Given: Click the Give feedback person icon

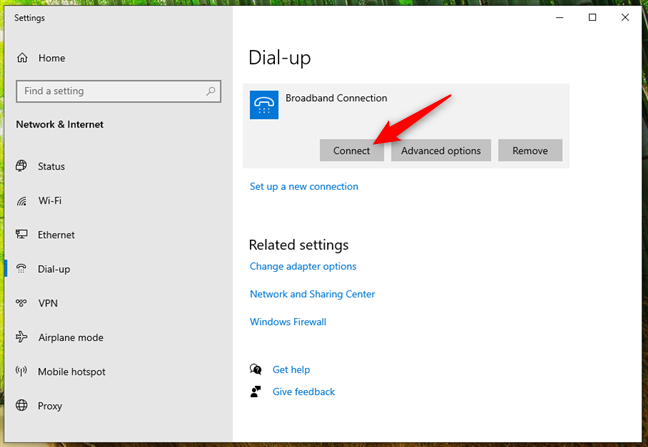Looking at the screenshot, I should 256,391.
